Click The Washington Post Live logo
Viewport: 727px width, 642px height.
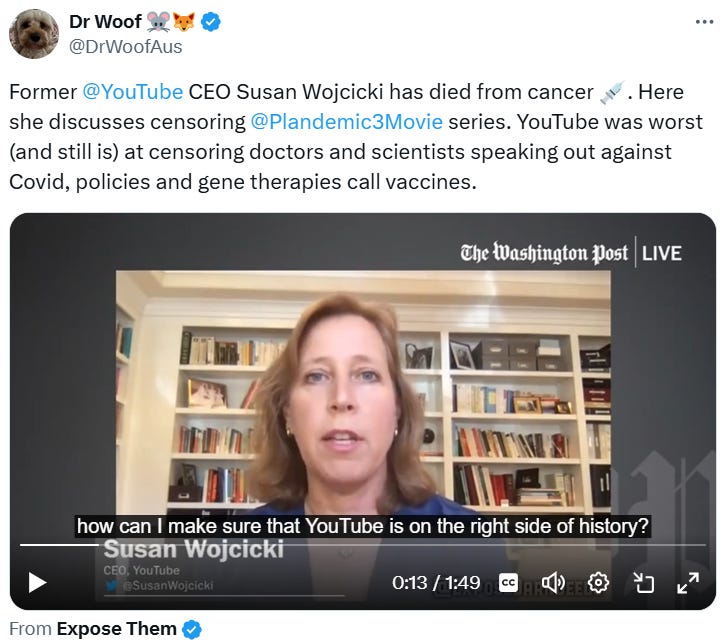pos(571,253)
